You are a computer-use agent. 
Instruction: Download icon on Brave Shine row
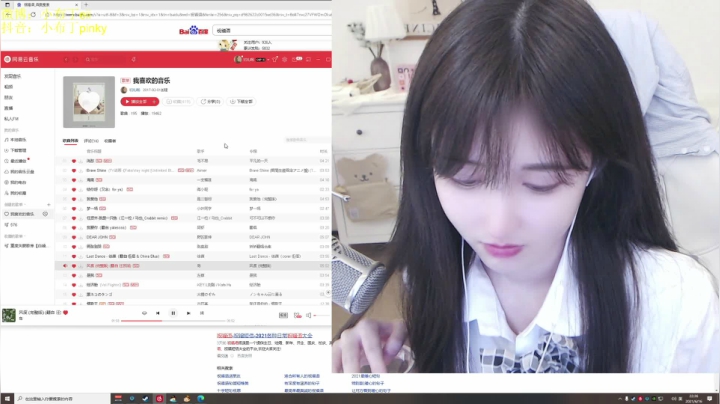pyautogui.click(x=80, y=170)
